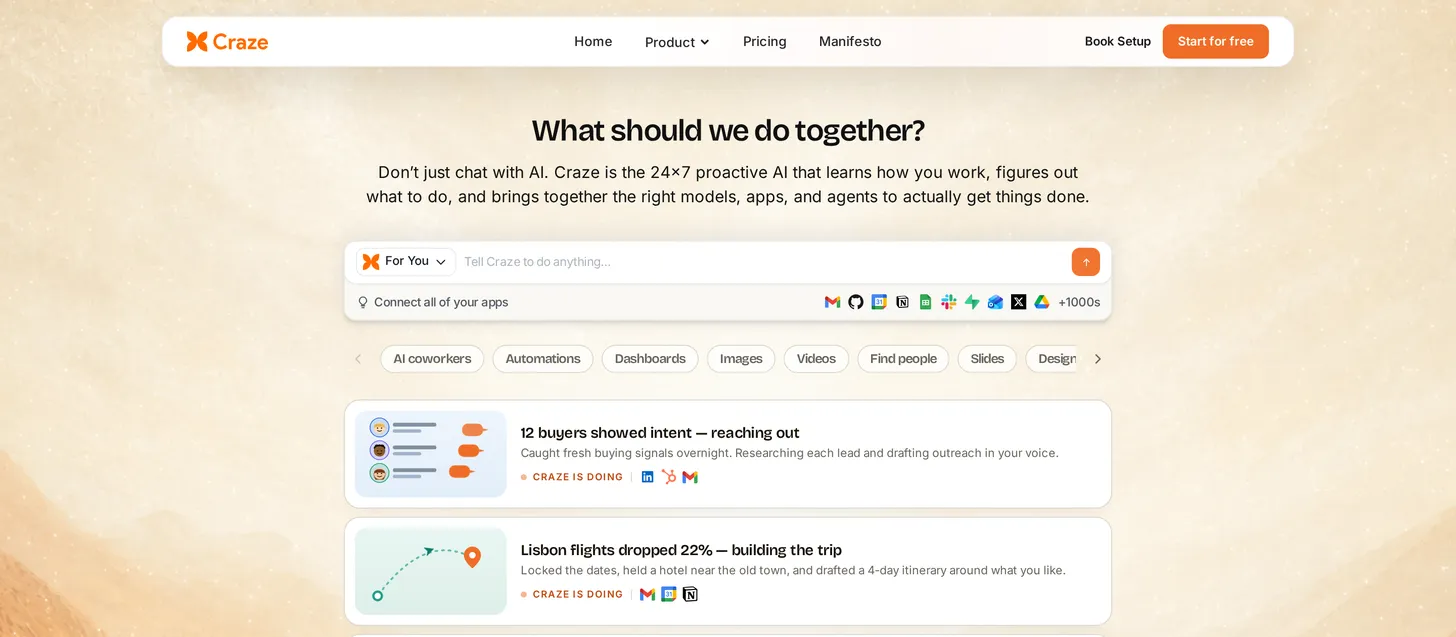Select the Design chip
This screenshot has height=637, width=1456.
tap(1052, 359)
